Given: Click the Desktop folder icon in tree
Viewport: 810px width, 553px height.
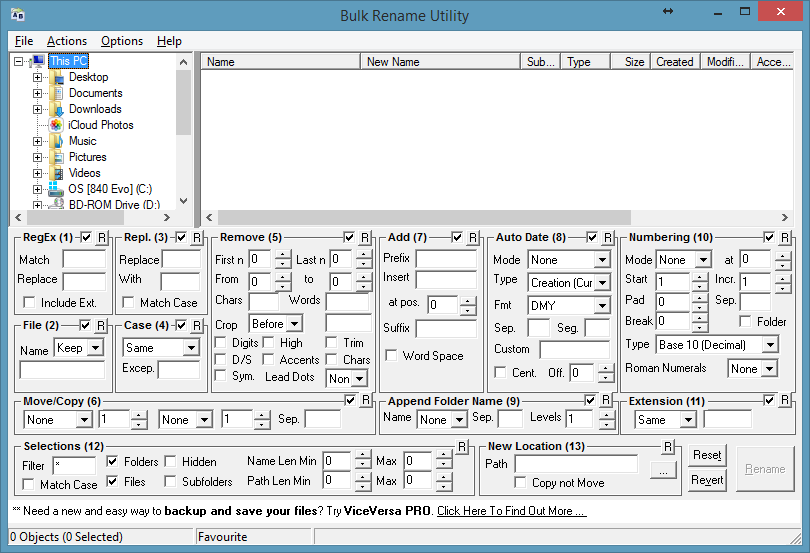Looking at the screenshot, I should click(56, 78).
